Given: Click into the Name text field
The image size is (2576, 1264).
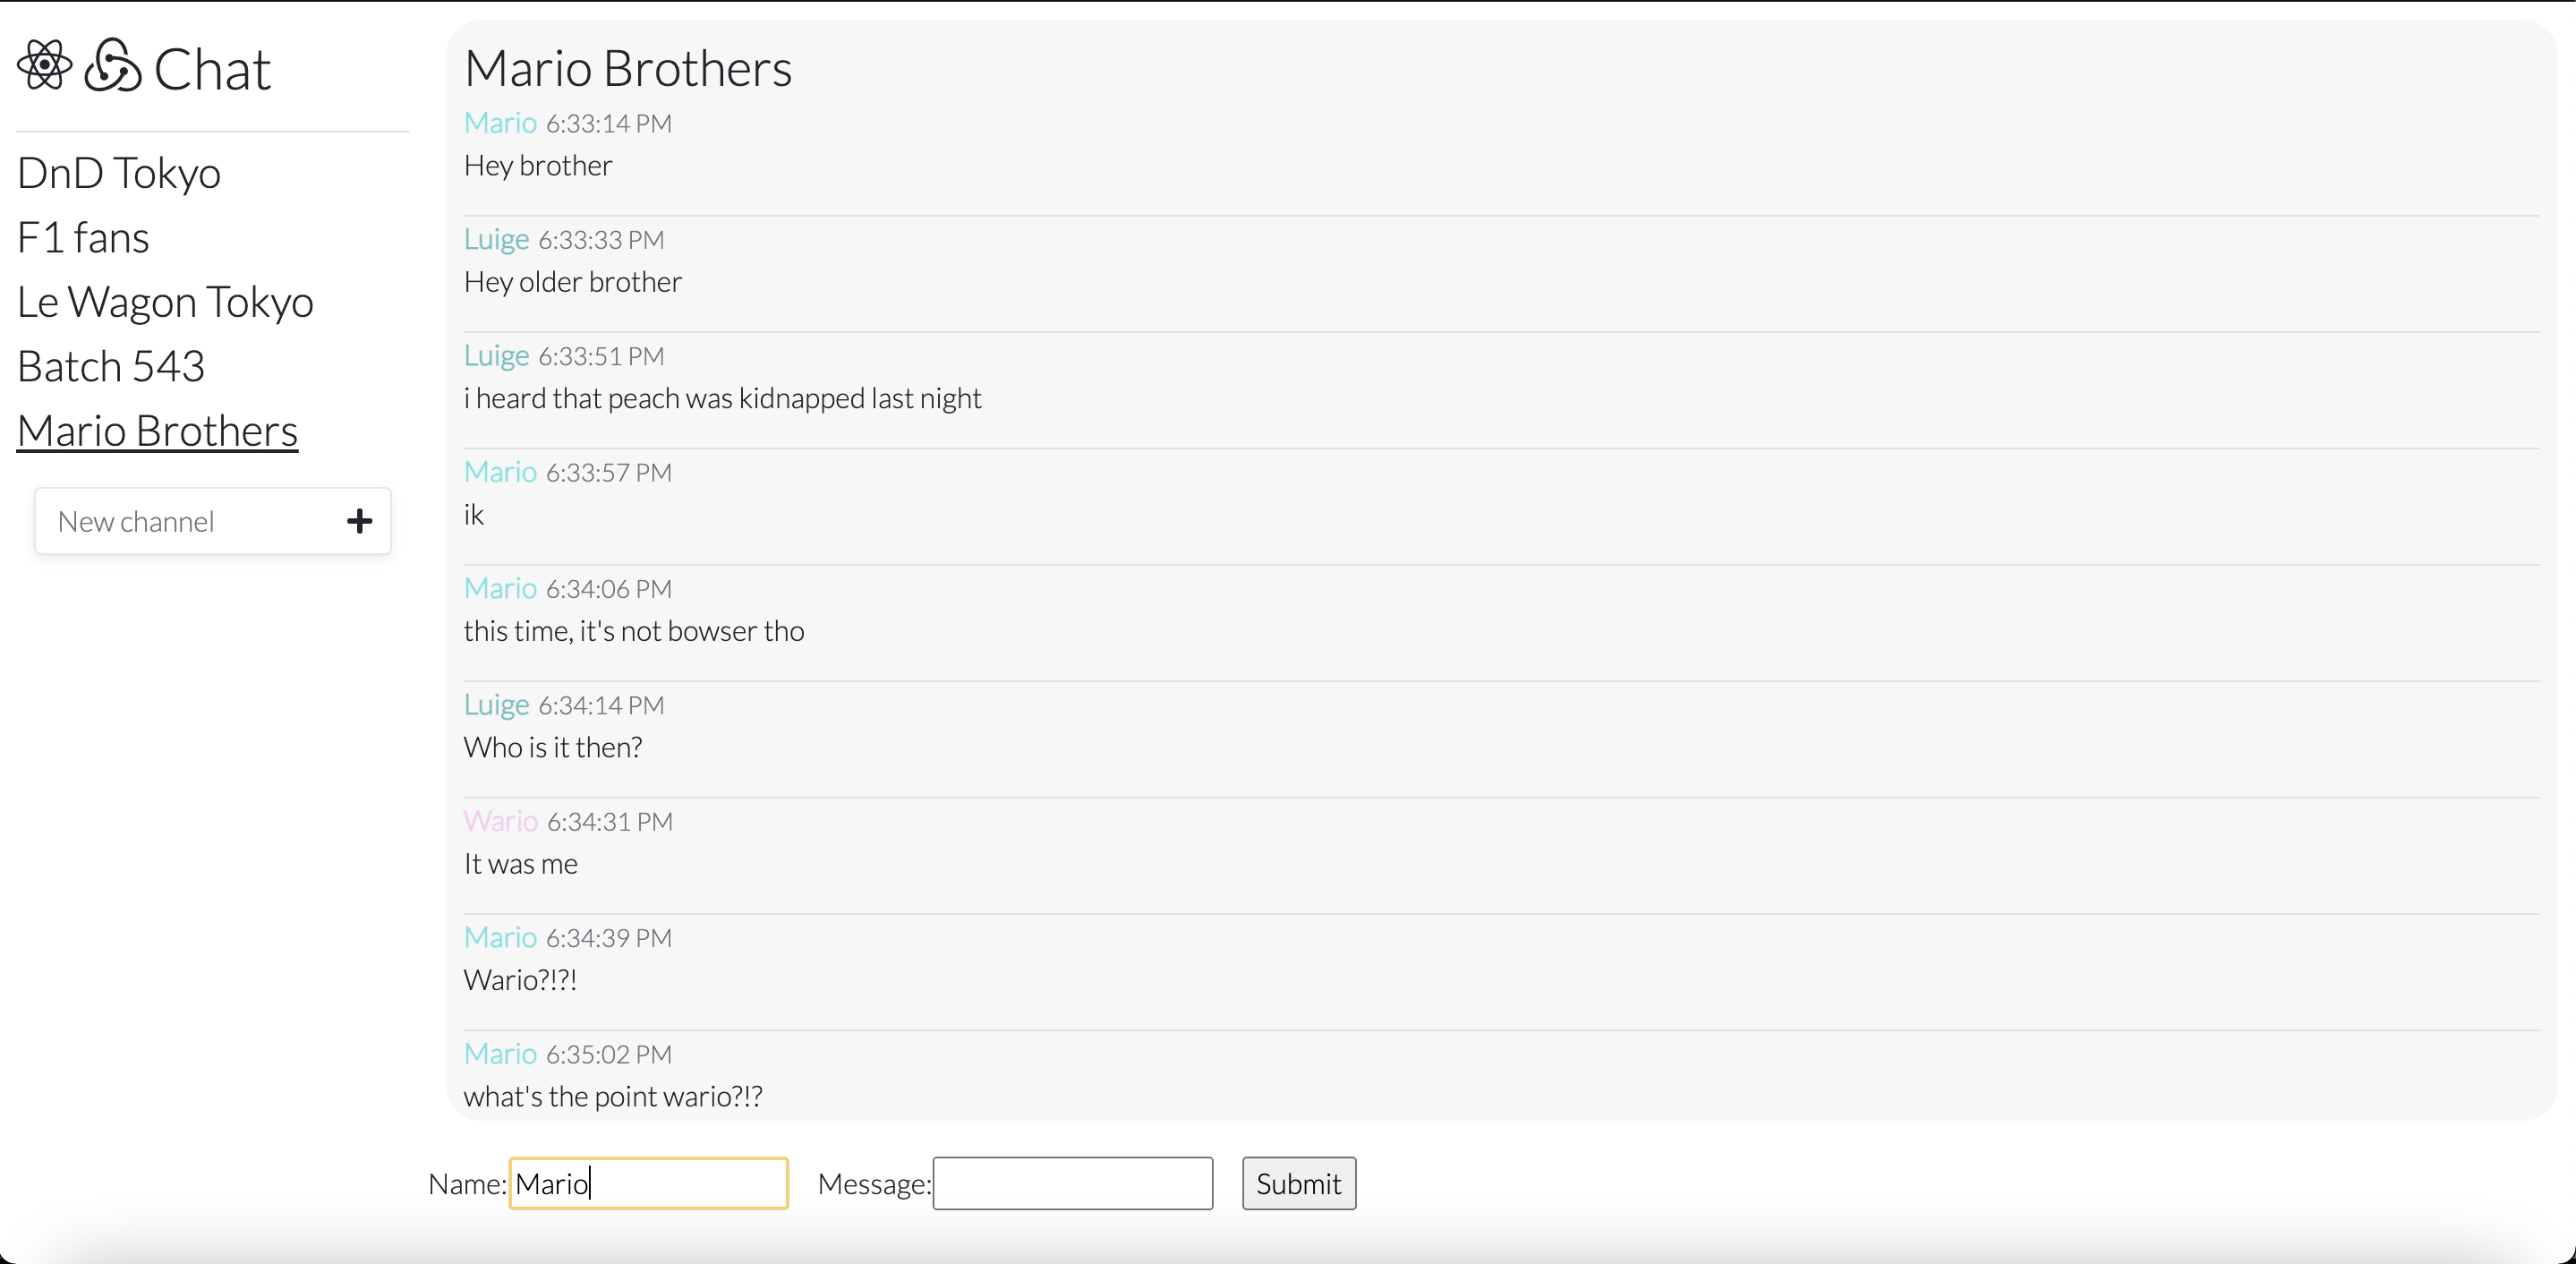Looking at the screenshot, I should (x=648, y=1183).
